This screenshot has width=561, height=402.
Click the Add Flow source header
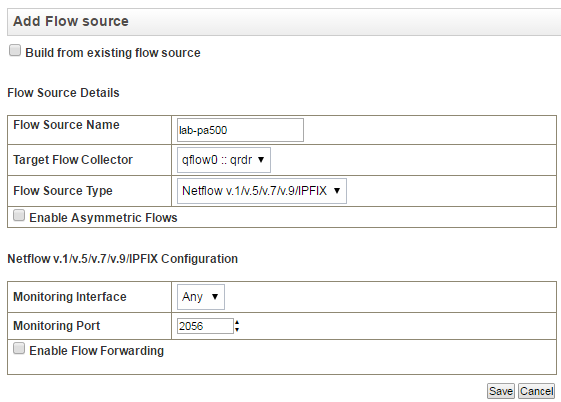point(71,21)
